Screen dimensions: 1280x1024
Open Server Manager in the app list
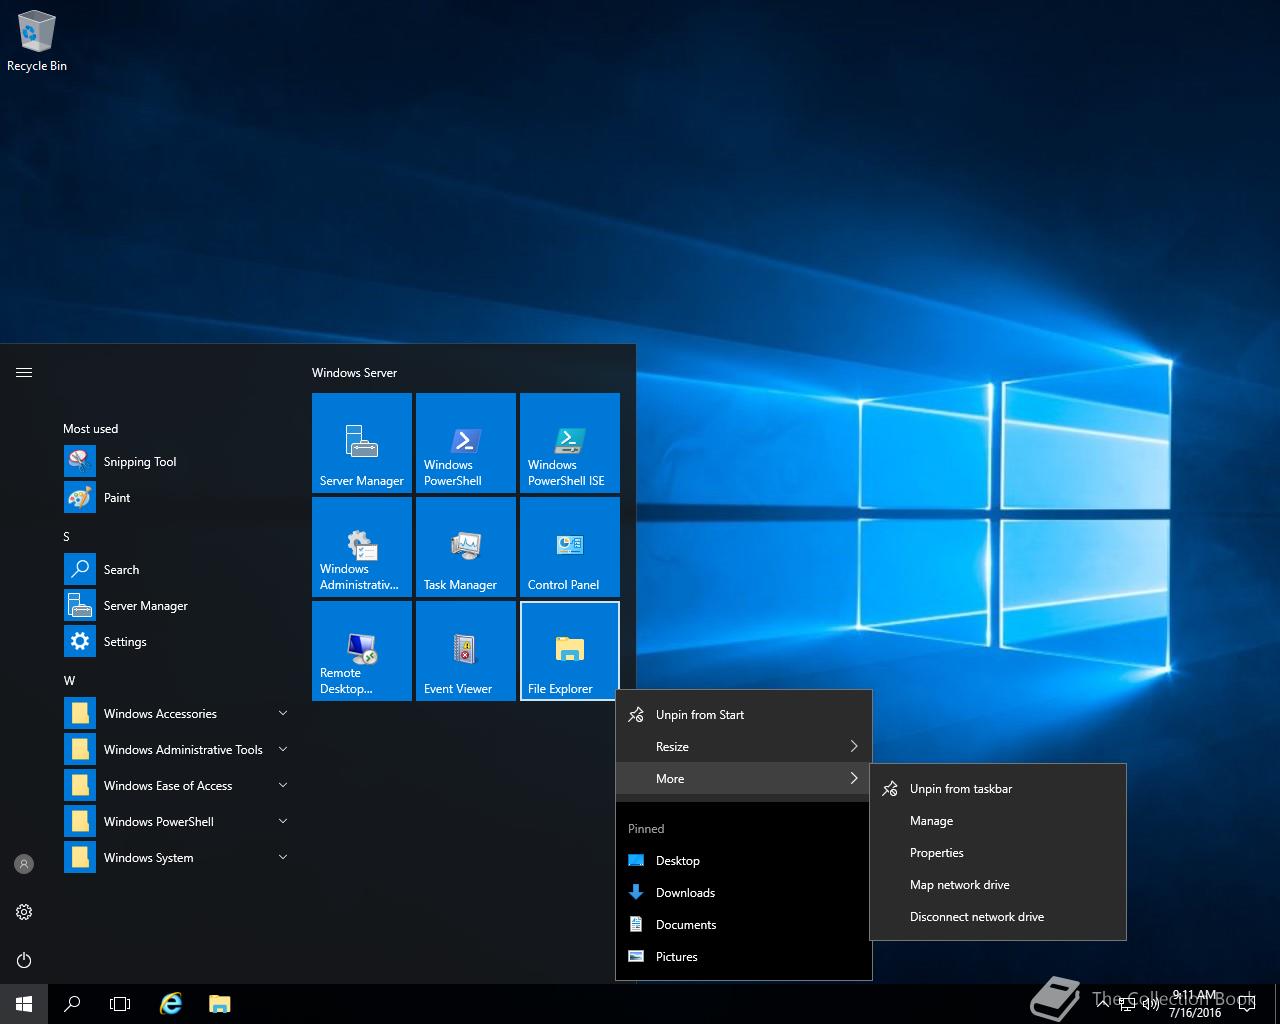(x=176, y=606)
